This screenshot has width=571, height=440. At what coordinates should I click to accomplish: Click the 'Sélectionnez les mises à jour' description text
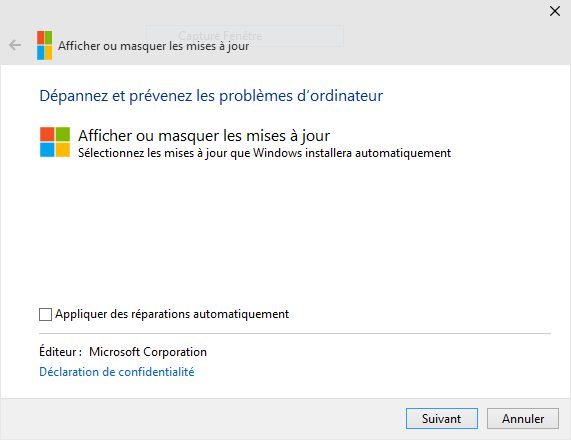click(x=264, y=153)
